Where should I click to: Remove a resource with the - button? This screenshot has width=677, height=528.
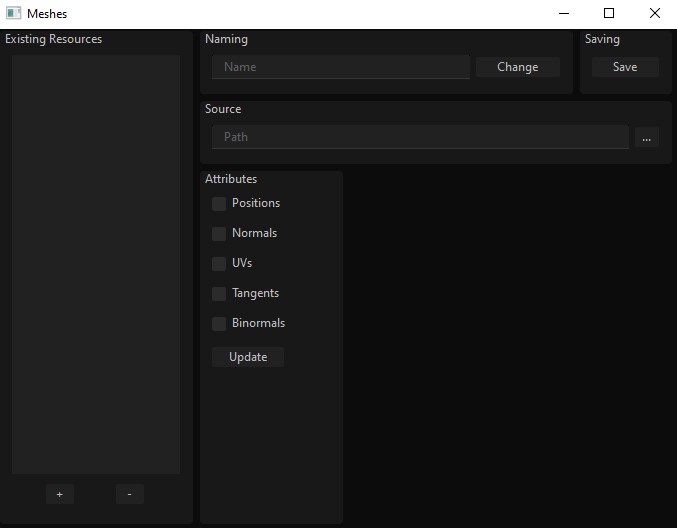tap(130, 494)
